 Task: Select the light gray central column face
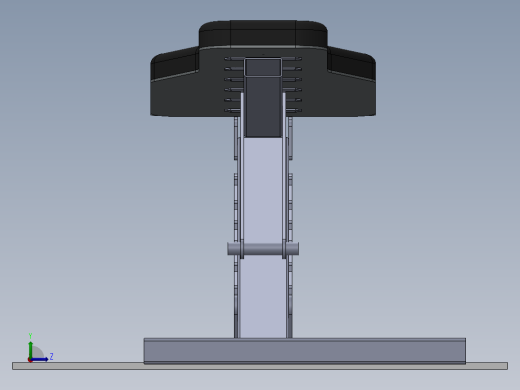pos(263,190)
